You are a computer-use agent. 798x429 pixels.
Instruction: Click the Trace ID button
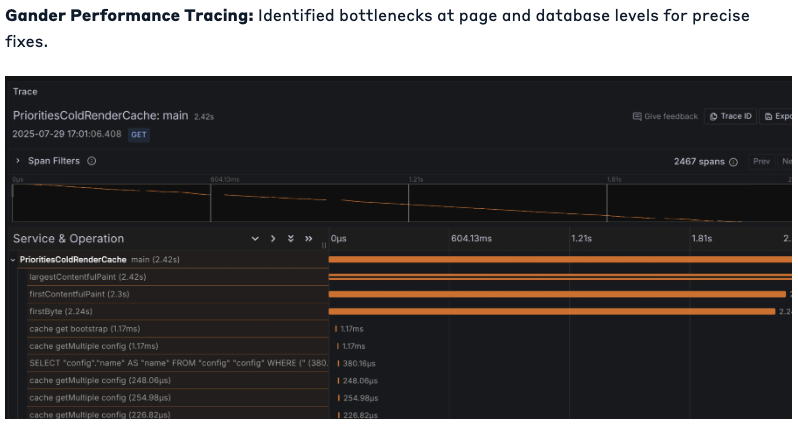click(x=730, y=117)
